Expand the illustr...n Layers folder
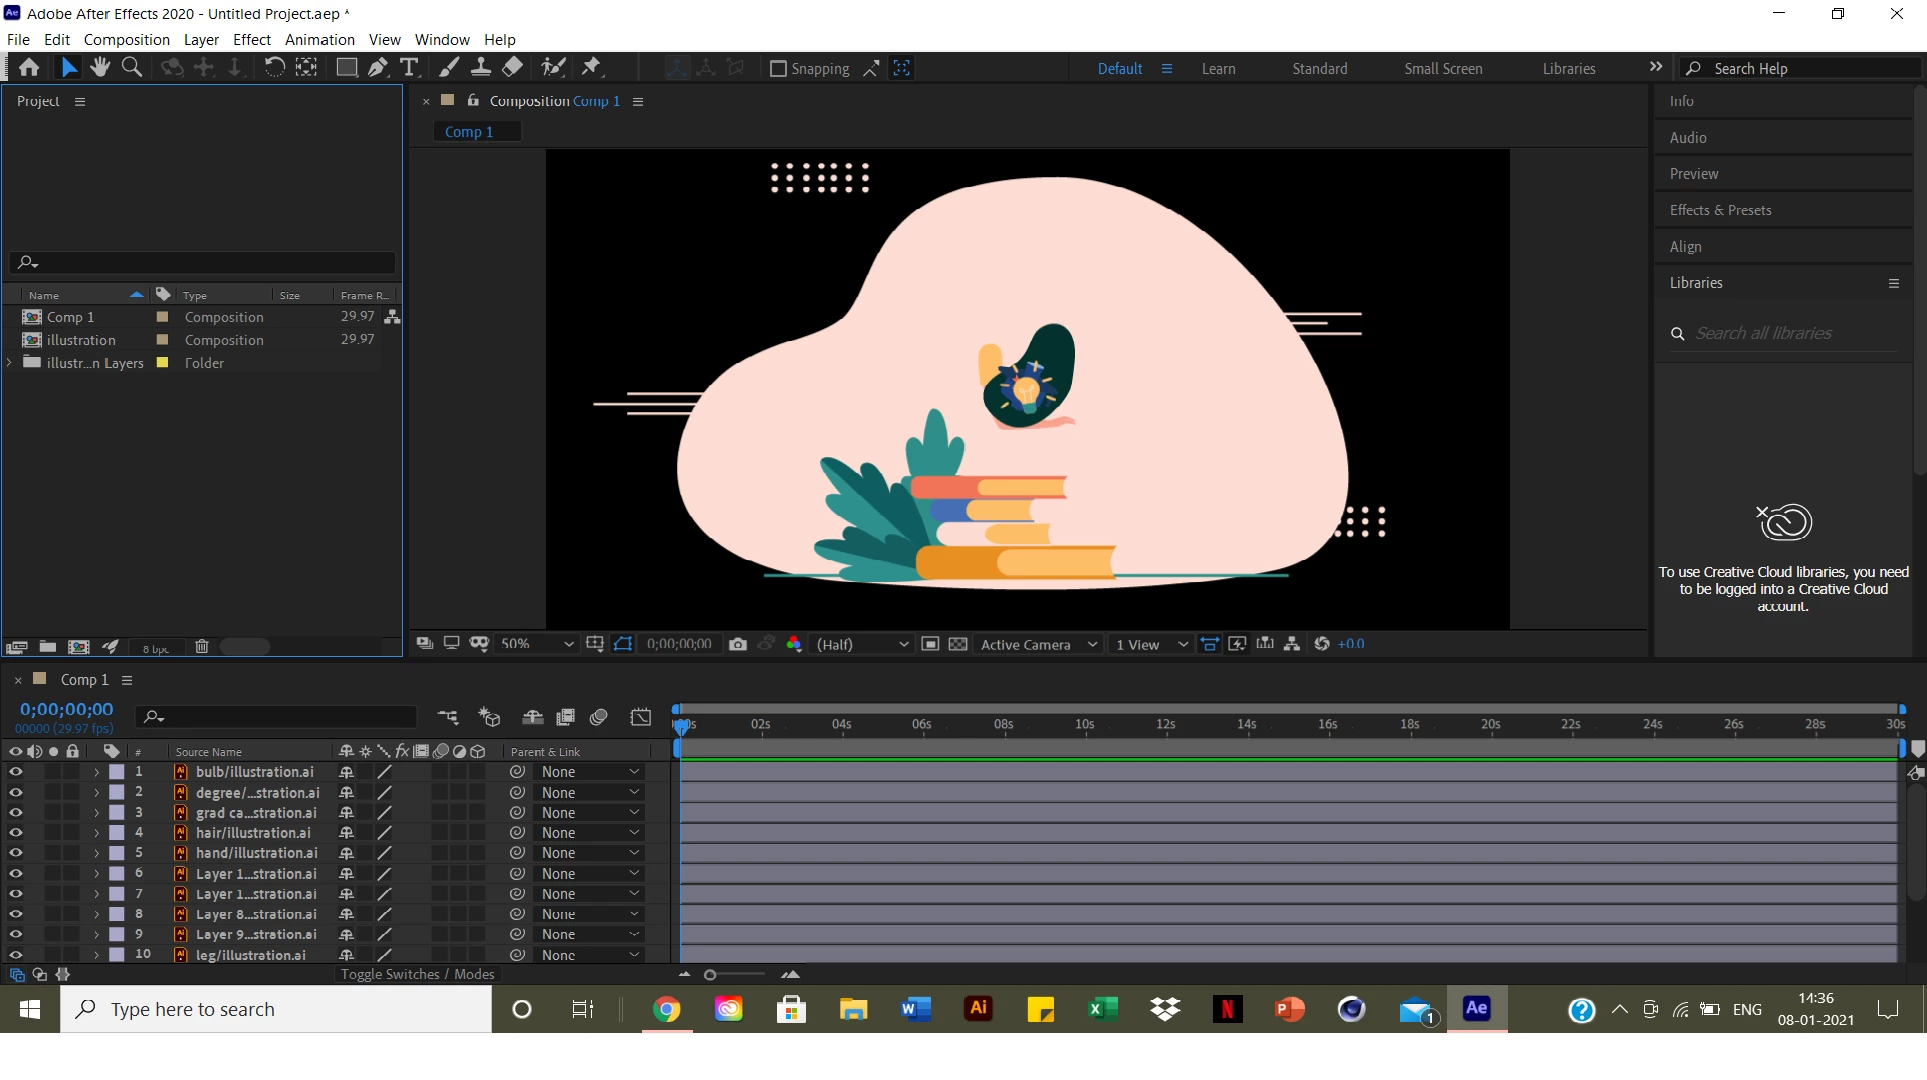 point(9,363)
